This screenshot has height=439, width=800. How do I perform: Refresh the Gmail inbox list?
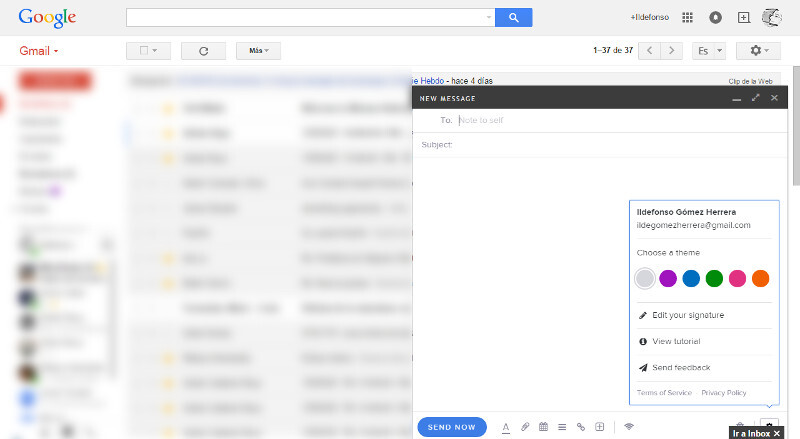pos(203,50)
